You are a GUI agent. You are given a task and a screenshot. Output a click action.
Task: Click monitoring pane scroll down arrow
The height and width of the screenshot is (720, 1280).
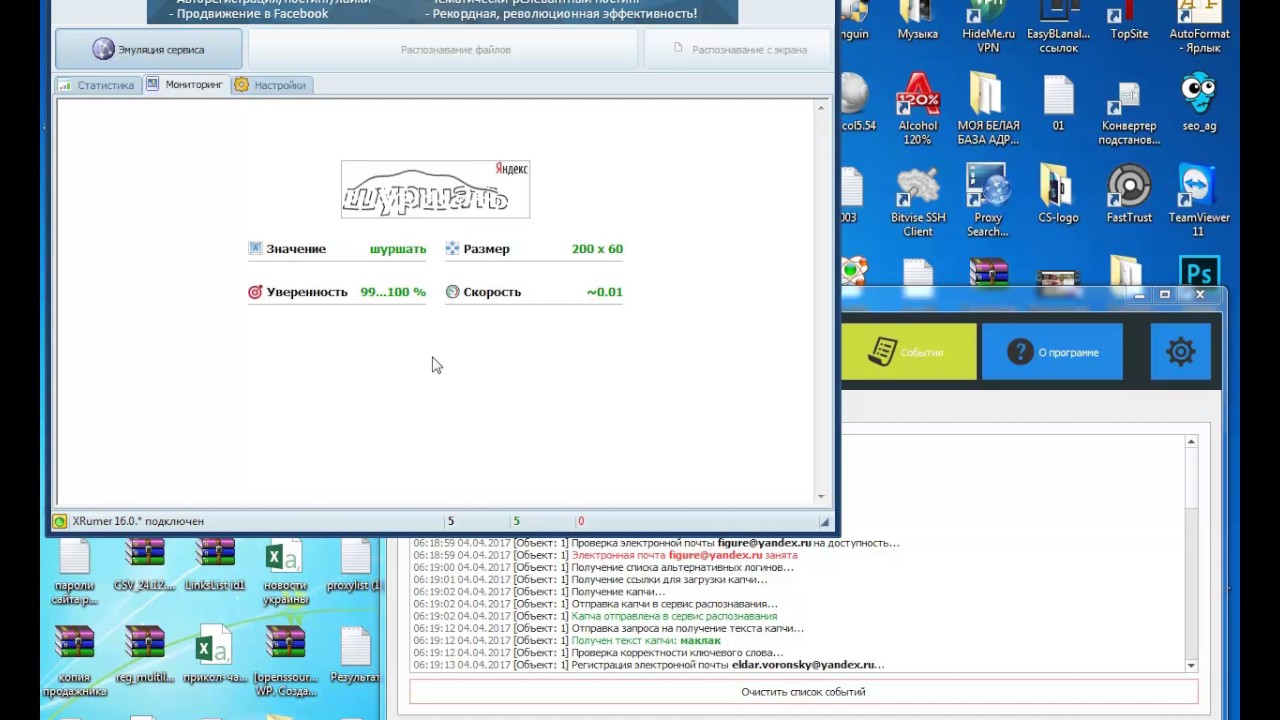821,496
